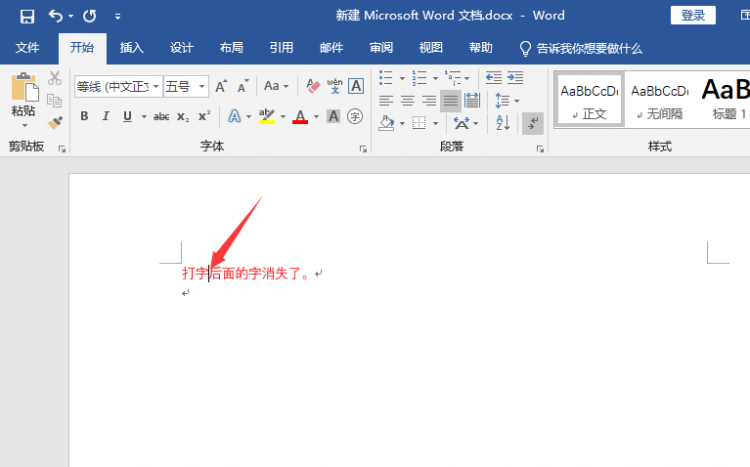Open the undo history dropdown arrow
750x467 pixels.
71,16
